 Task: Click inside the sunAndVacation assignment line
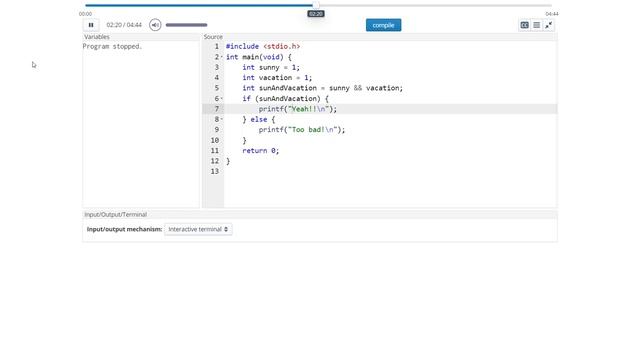322,88
